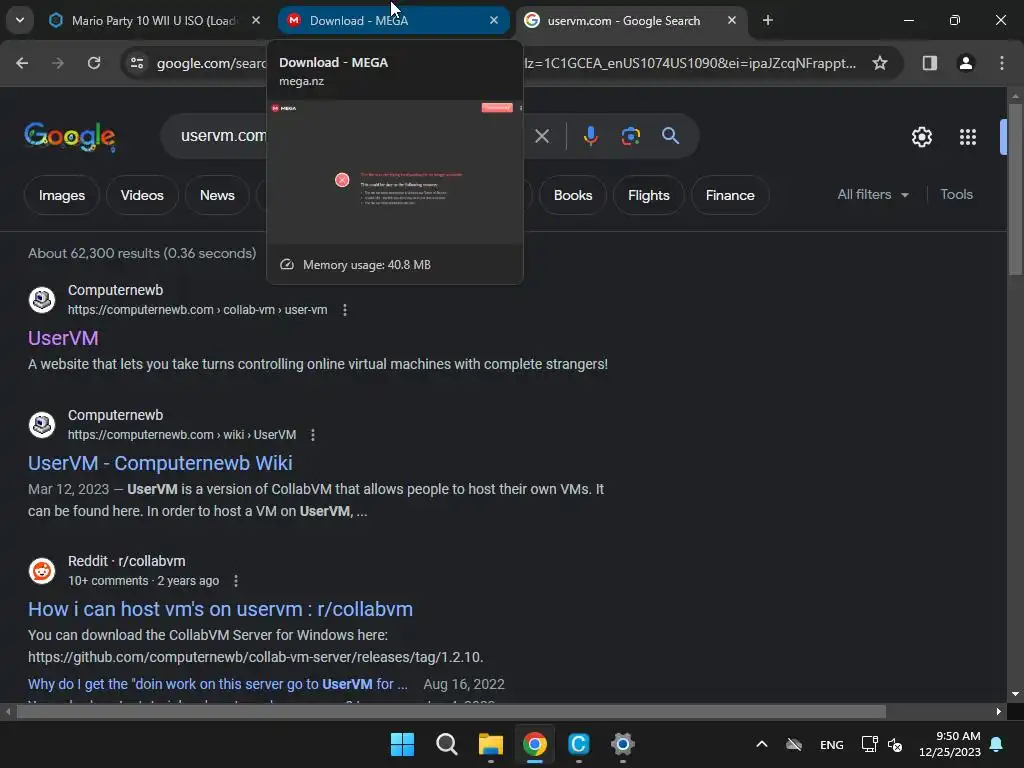Bookmark this page with the star
This screenshot has height=768, width=1024.
[x=880, y=63]
